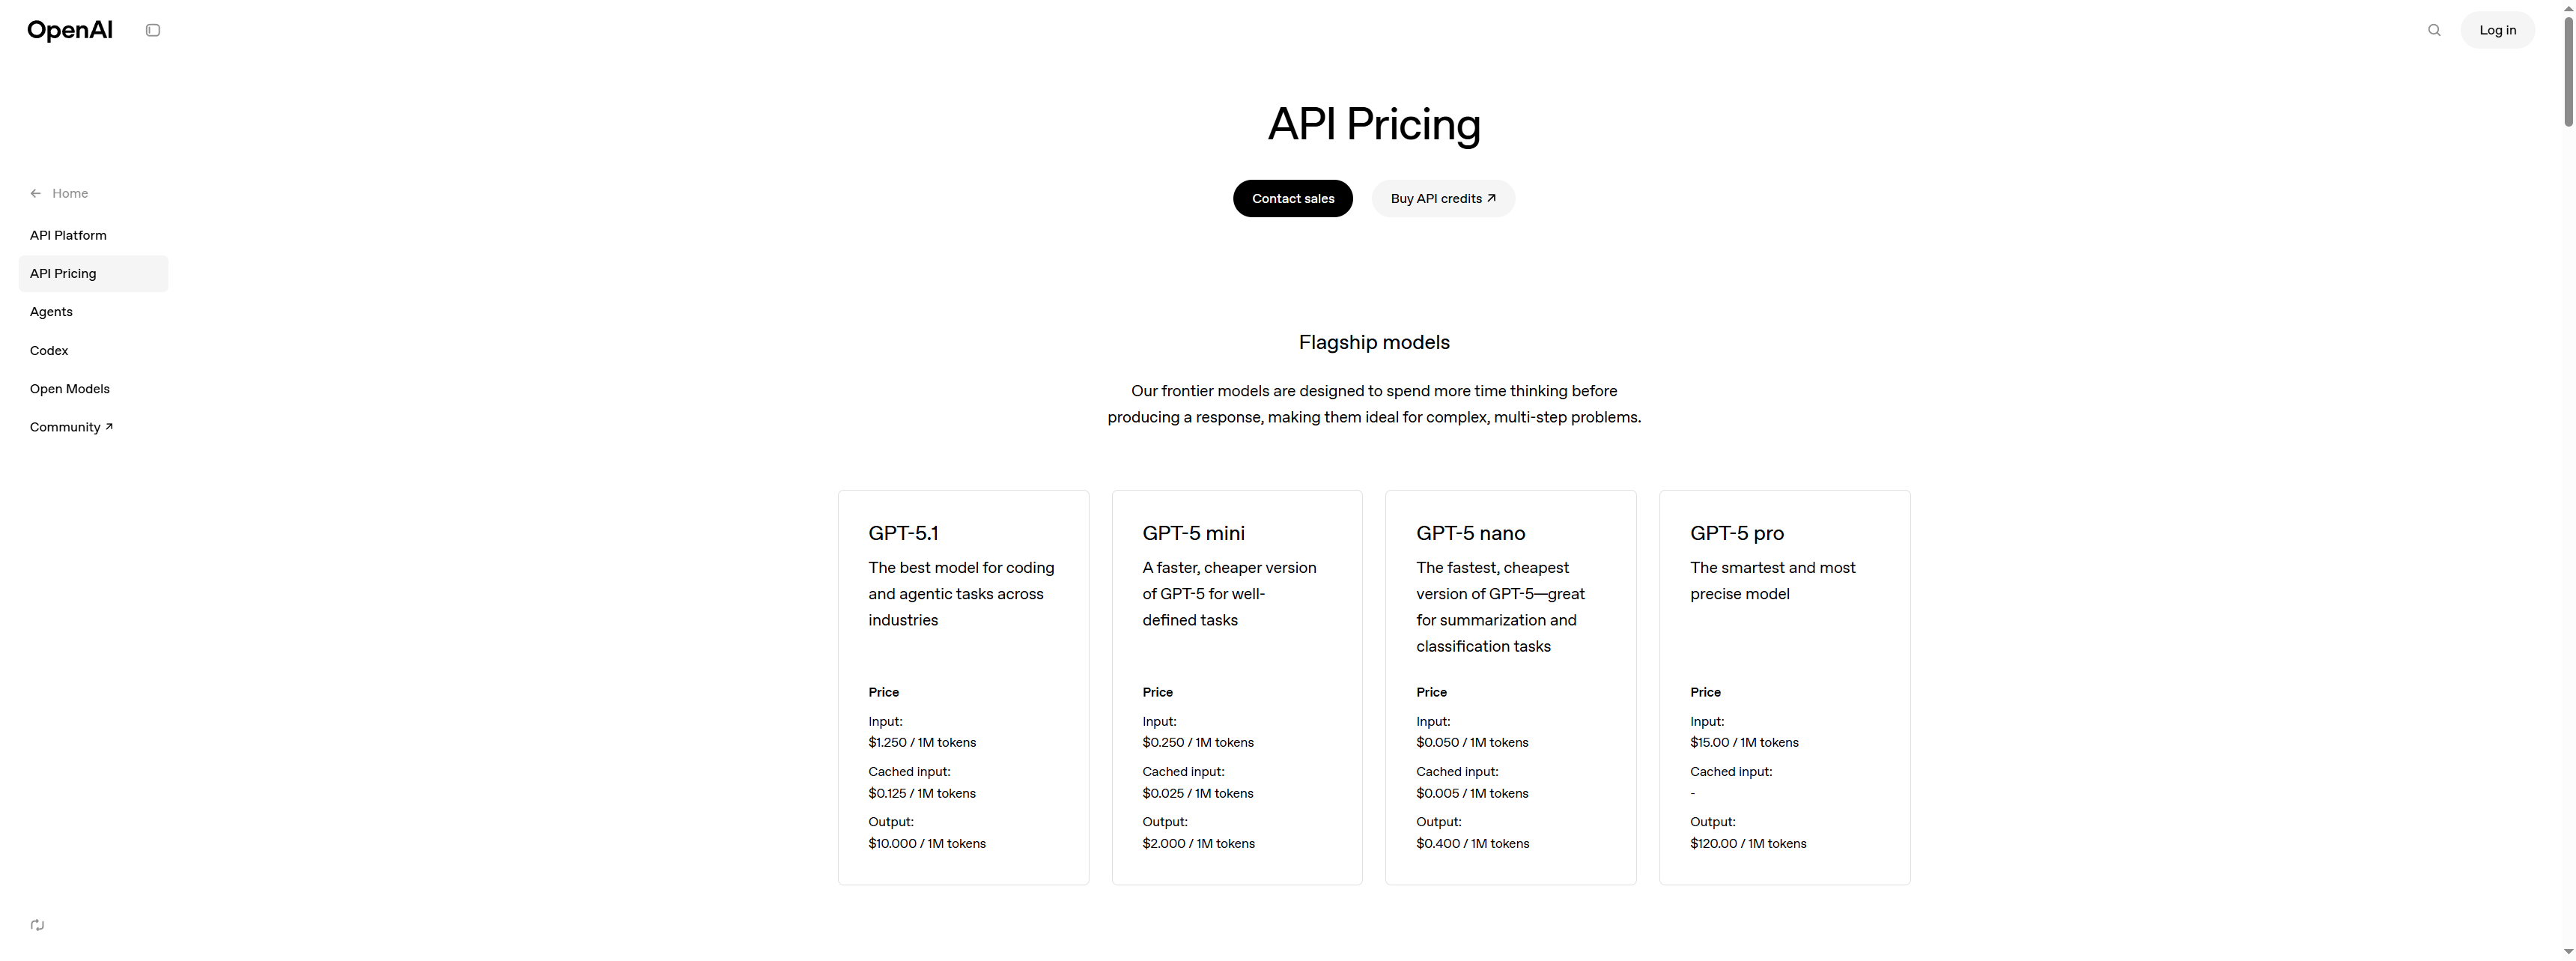The width and height of the screenshot is (2576, 961).
Task: Return to Home using the sidebar link
Action: point(70,192)
